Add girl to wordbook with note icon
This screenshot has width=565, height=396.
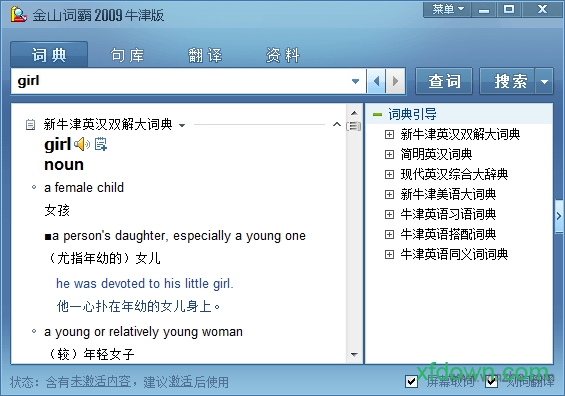pyautogui.click(x=101, y=144)
